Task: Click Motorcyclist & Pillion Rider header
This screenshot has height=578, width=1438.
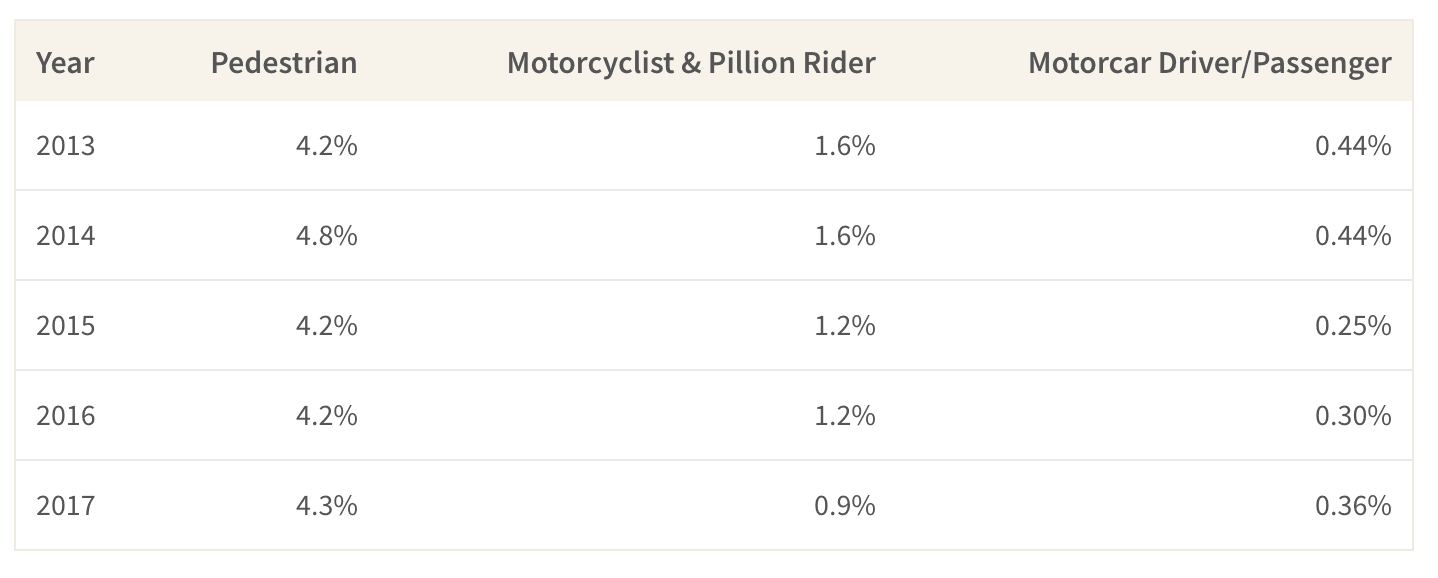Action: click(691, 63)
